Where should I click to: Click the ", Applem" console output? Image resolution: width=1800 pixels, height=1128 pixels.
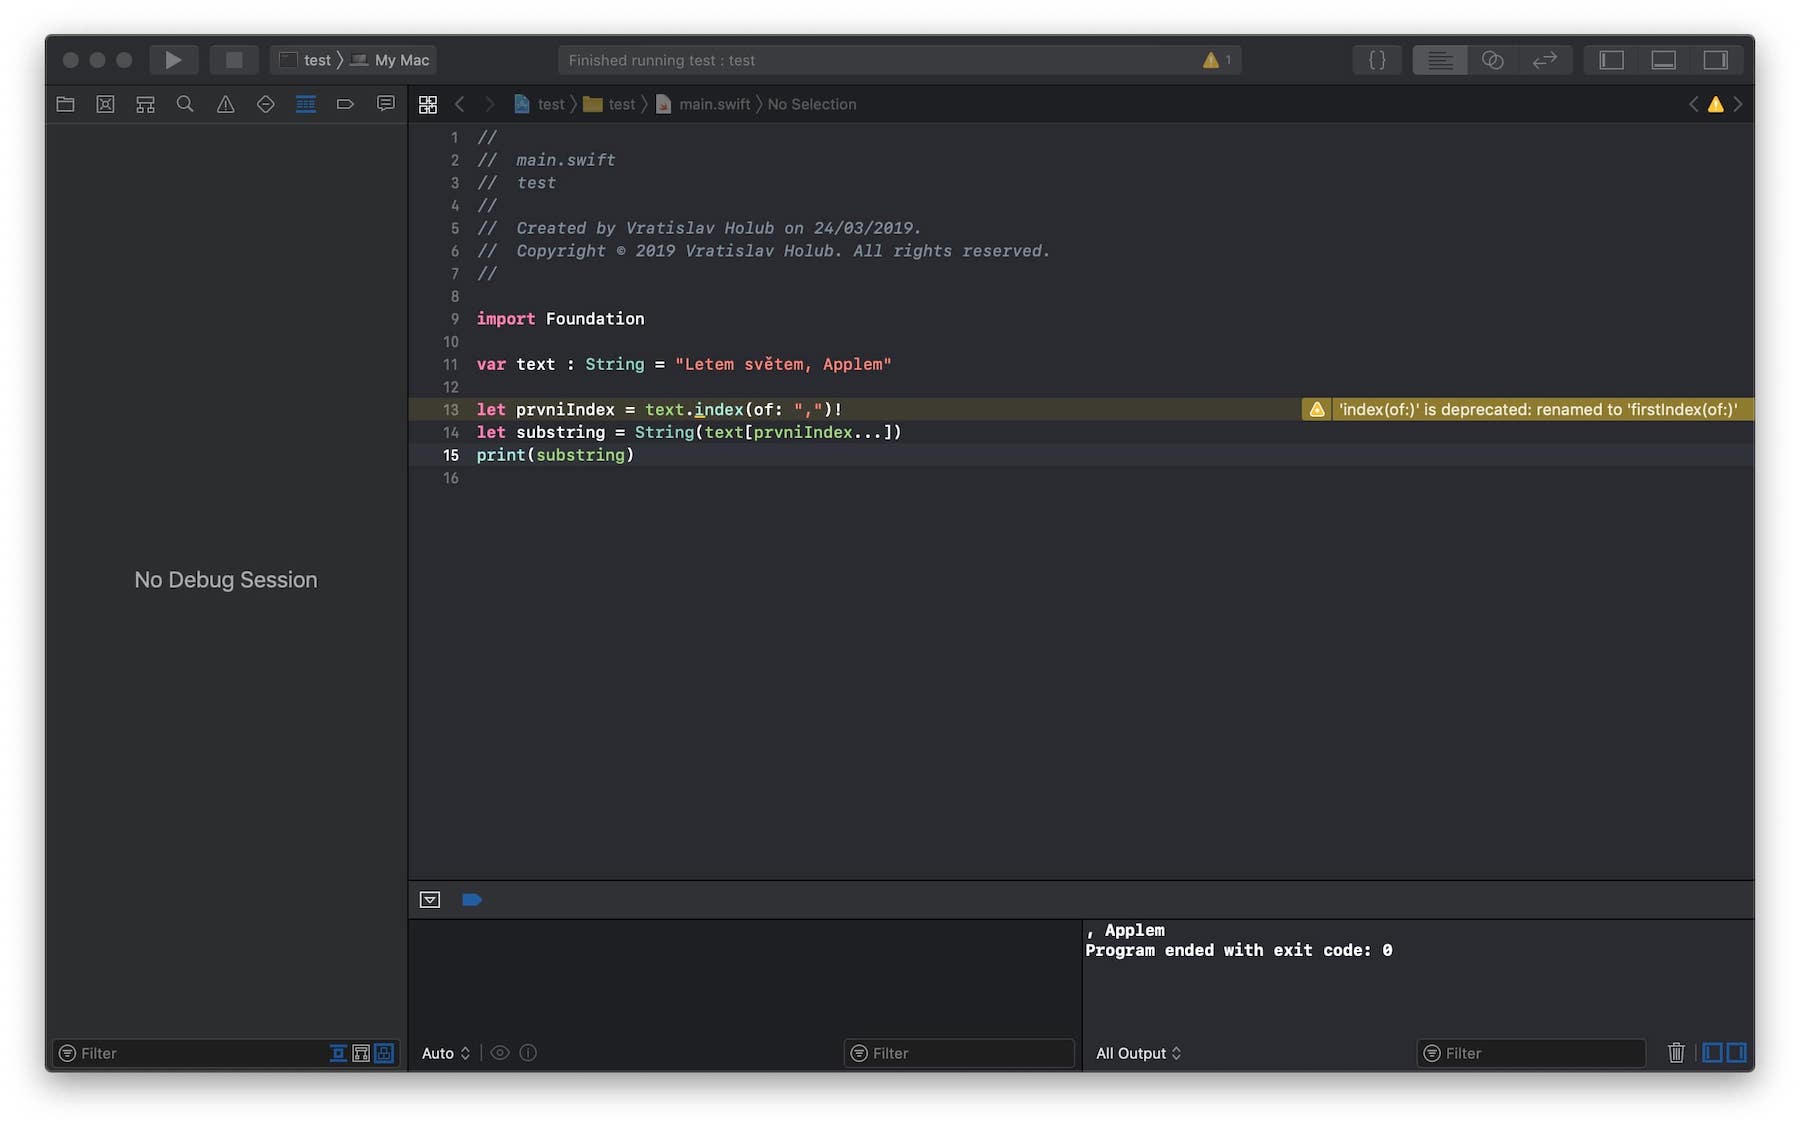coord(1125,930)
